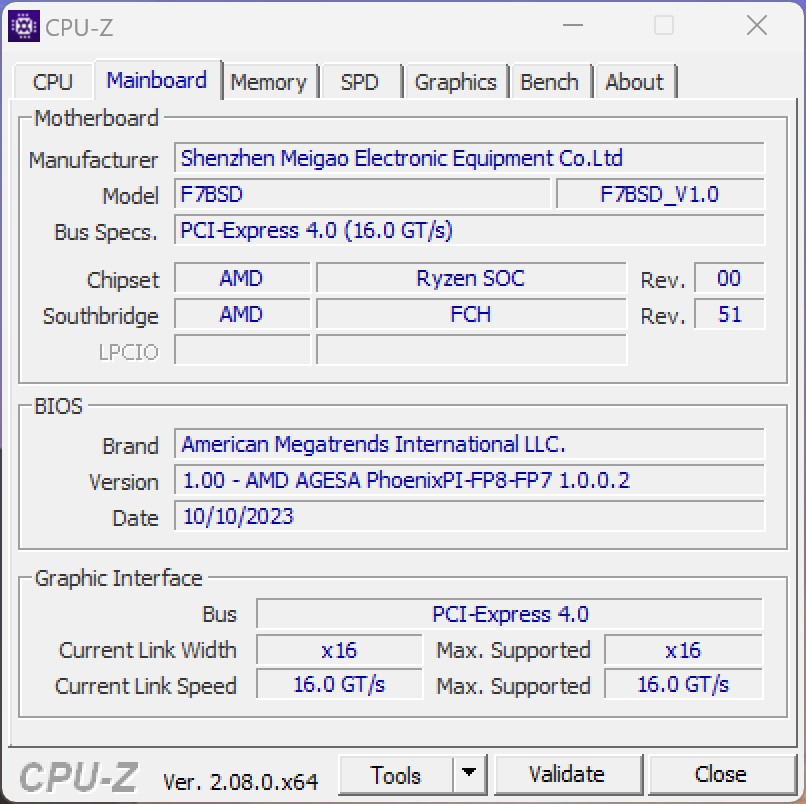This screenshot has width=806, height=804.
Task: Click BIOS Date 10/10/2023 field
Action: coord(469,516)
